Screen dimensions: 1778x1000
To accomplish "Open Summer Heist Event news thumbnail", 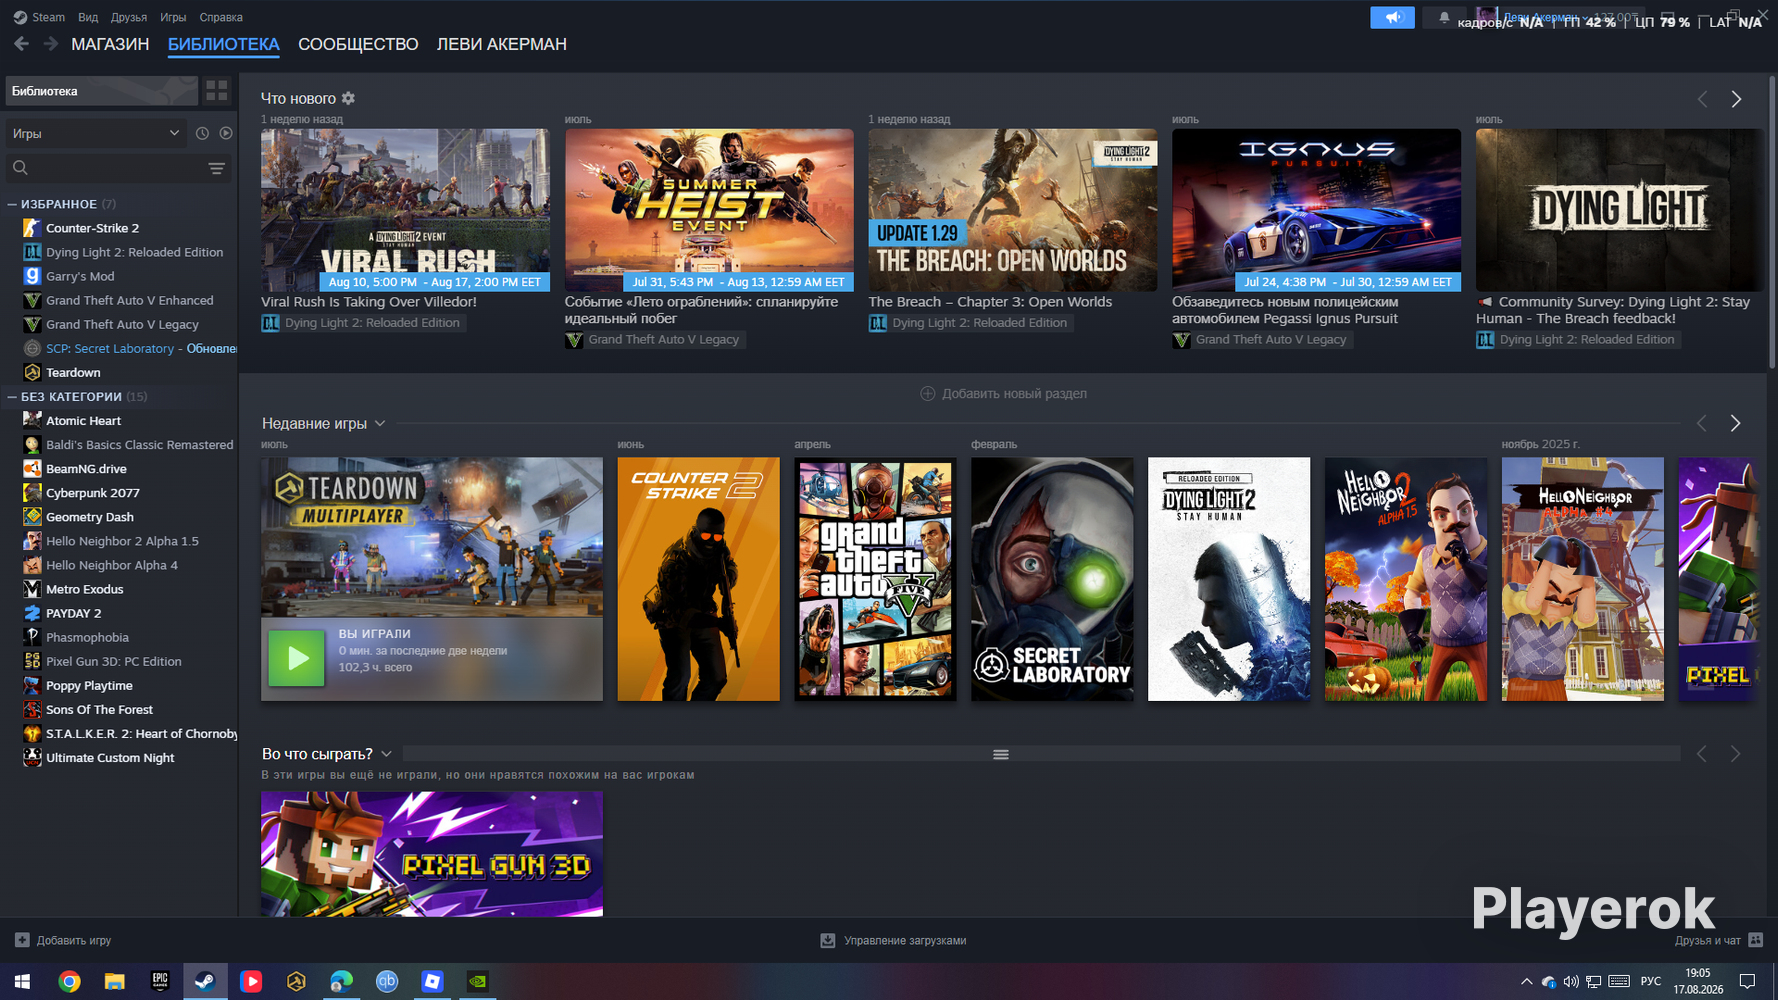I will 709,210.
